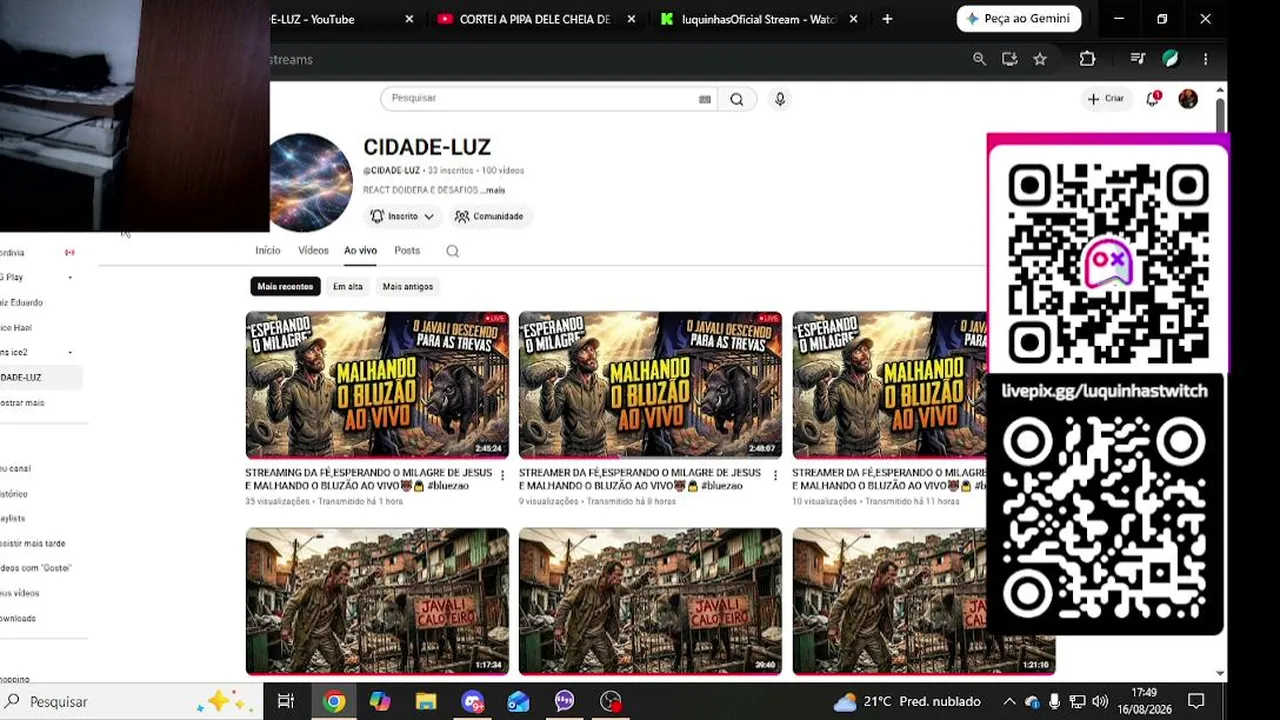Close the CORTEI A PIPA tab
The height and width of the screenshot is (720, 1280).
coord(631,19)
